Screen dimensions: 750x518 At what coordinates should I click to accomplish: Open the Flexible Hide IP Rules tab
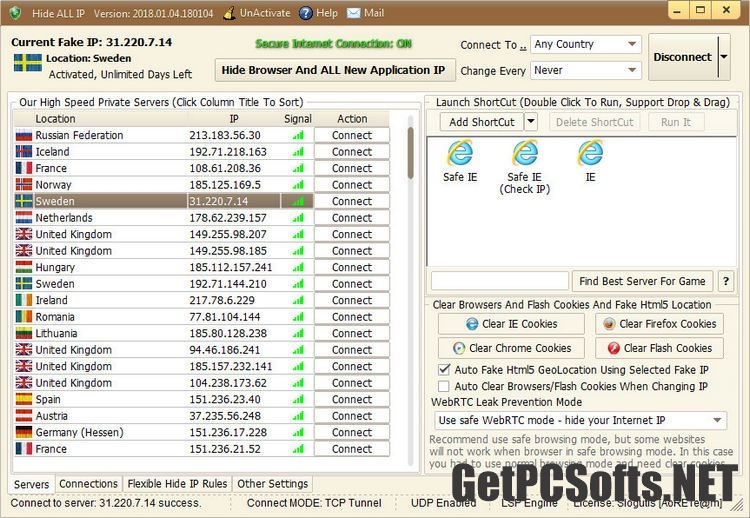point(177,484)
